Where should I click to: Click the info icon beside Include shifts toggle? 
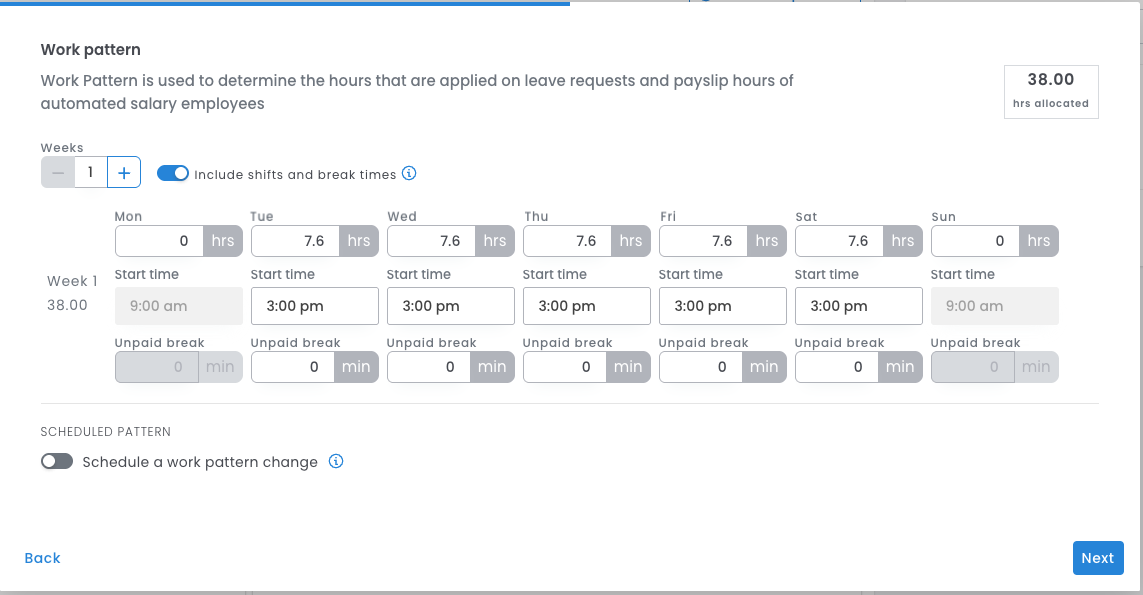(409, 174)
